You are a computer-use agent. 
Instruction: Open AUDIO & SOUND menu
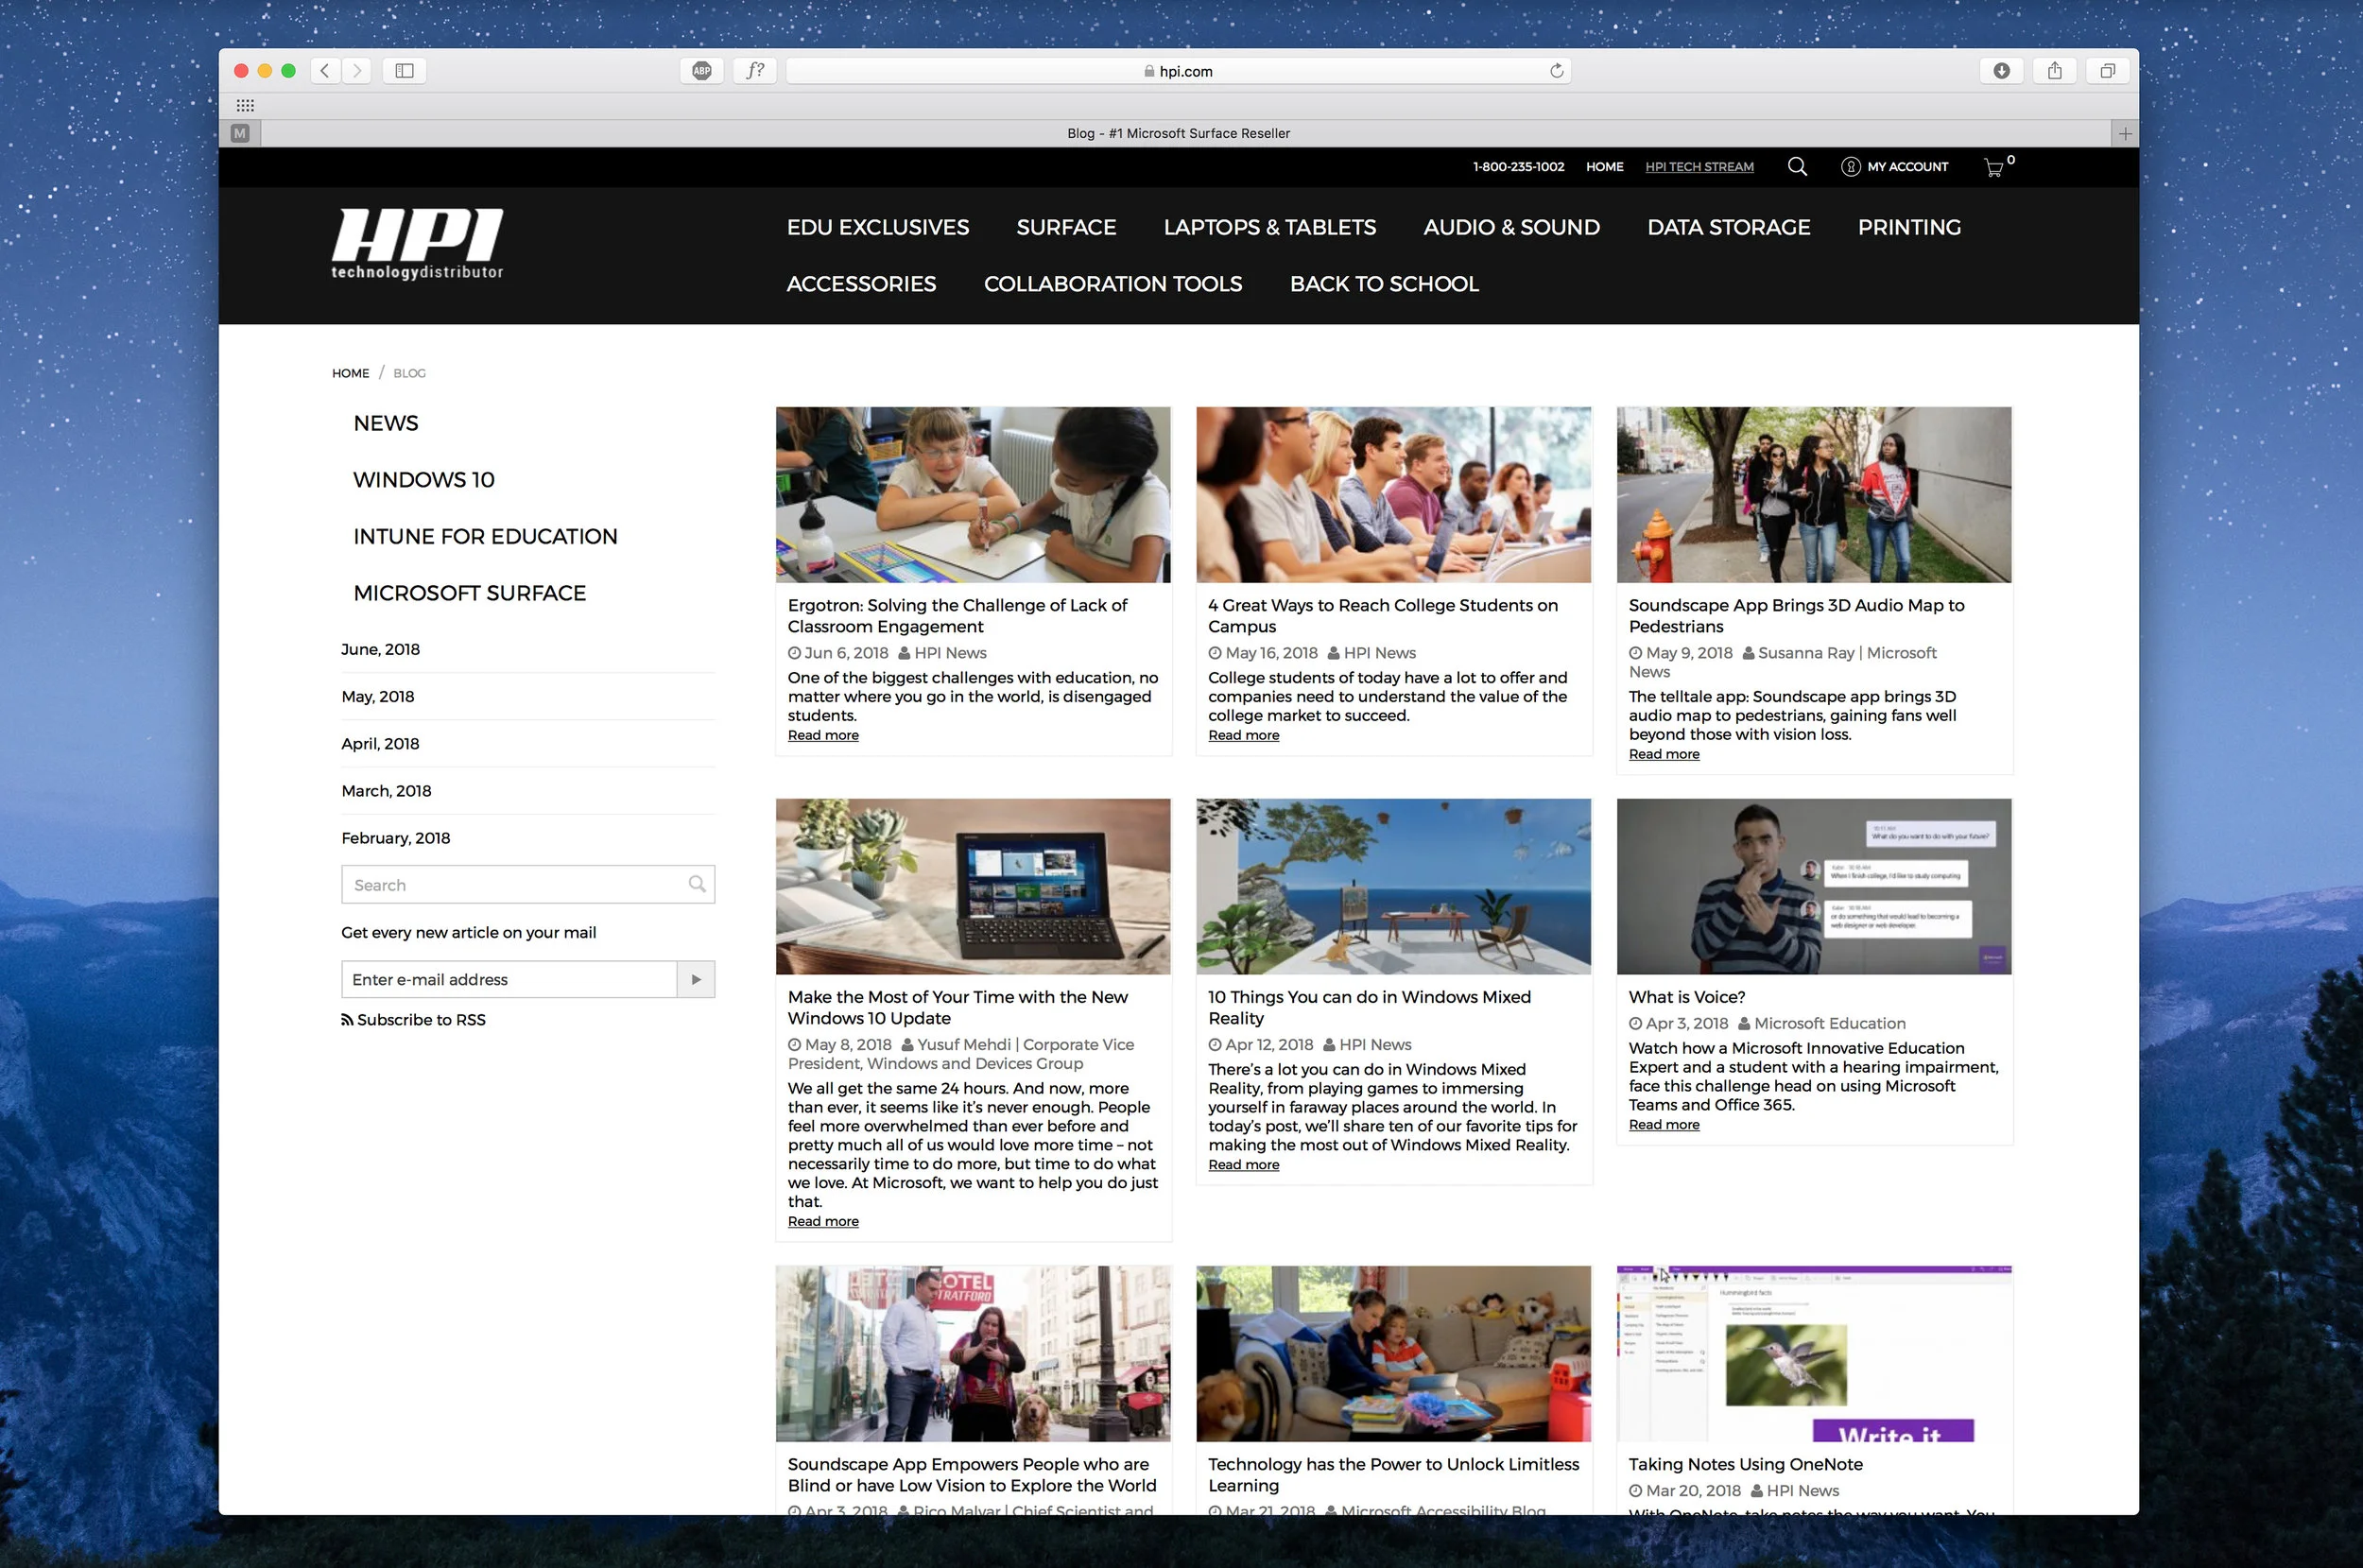click(1511, 227)
